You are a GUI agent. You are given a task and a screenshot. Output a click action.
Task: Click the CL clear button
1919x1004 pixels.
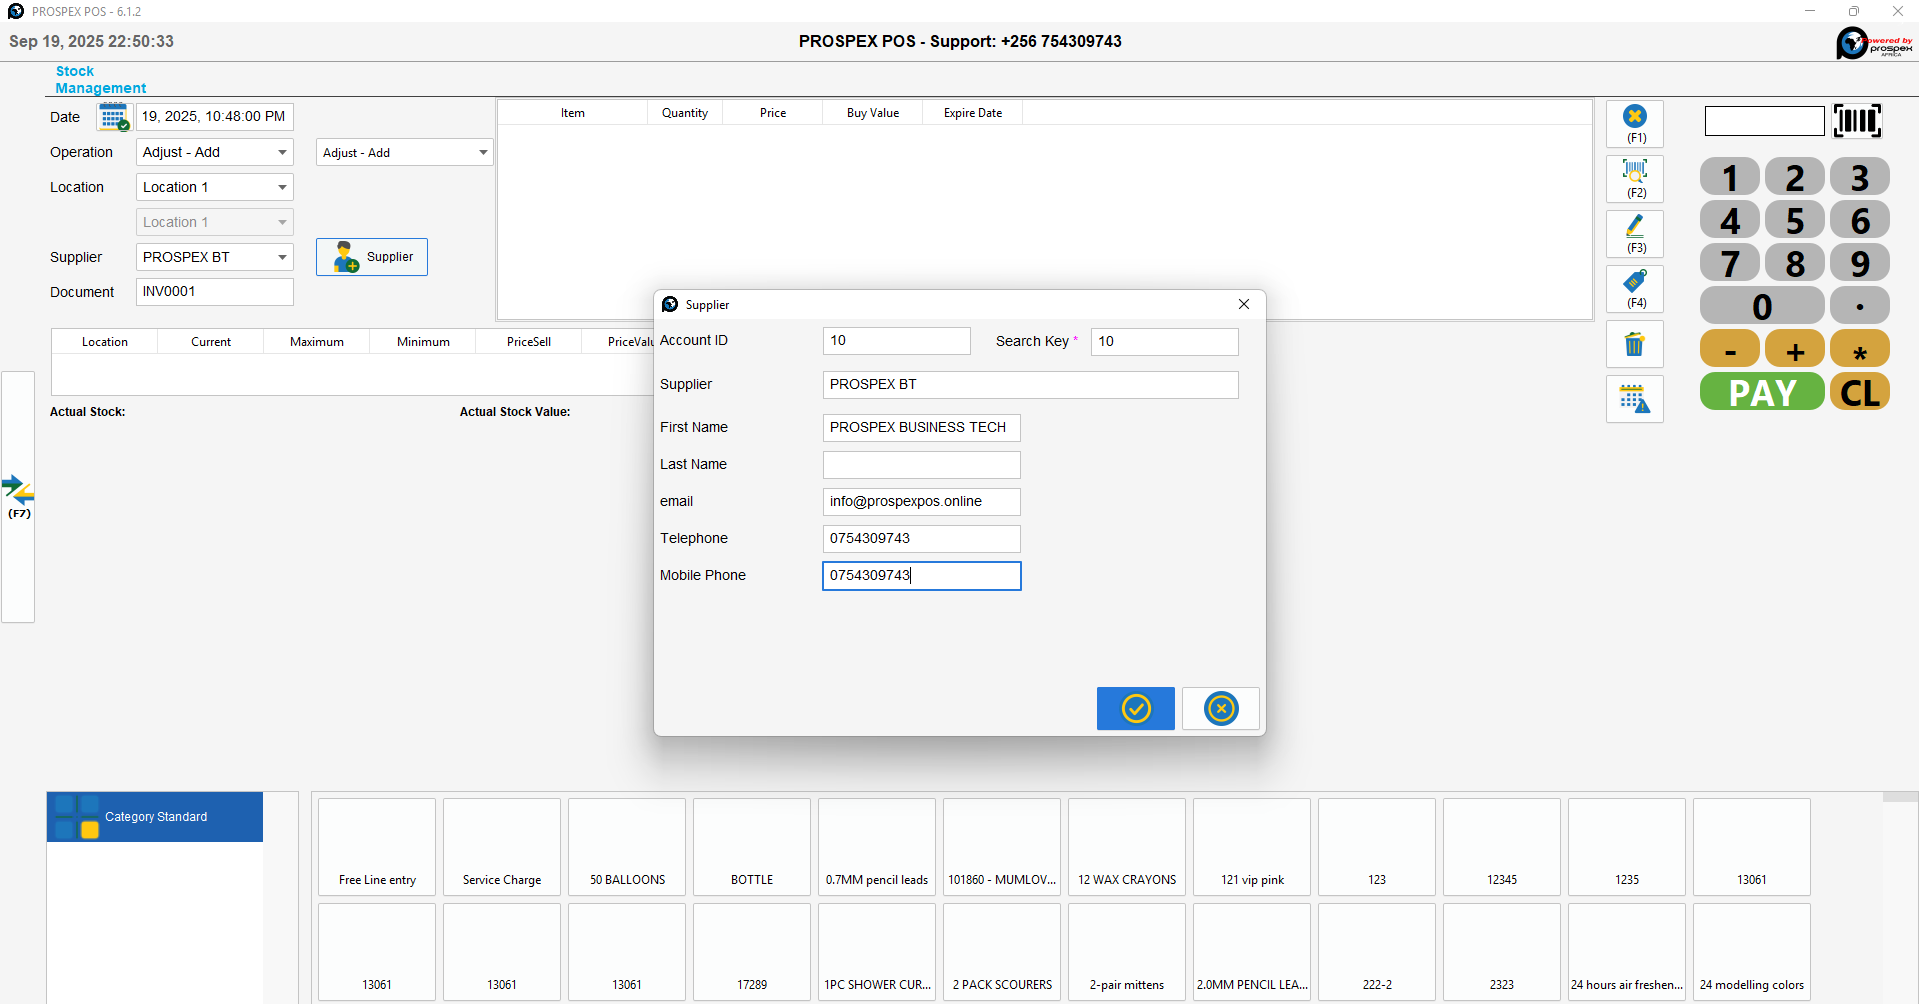point(1860,392)
